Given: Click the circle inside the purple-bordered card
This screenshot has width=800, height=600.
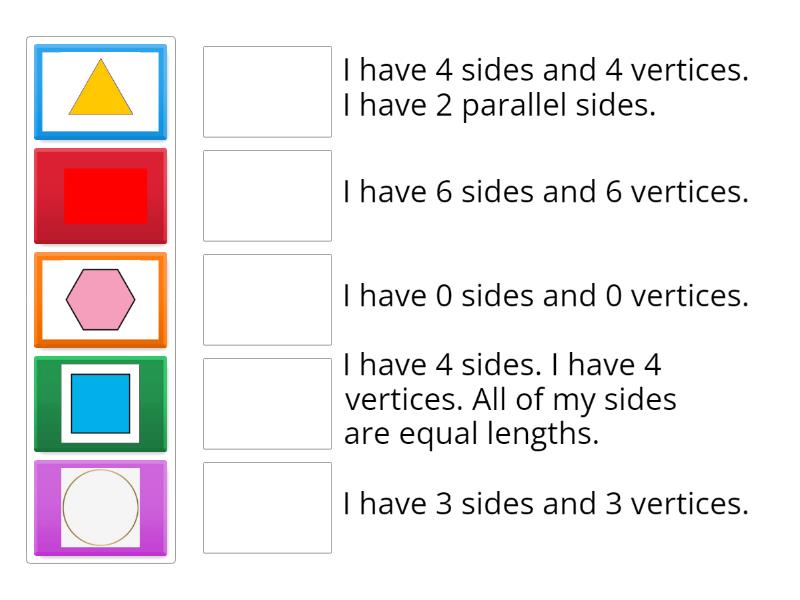Looking at the screenshot, I should pos(100,508).
